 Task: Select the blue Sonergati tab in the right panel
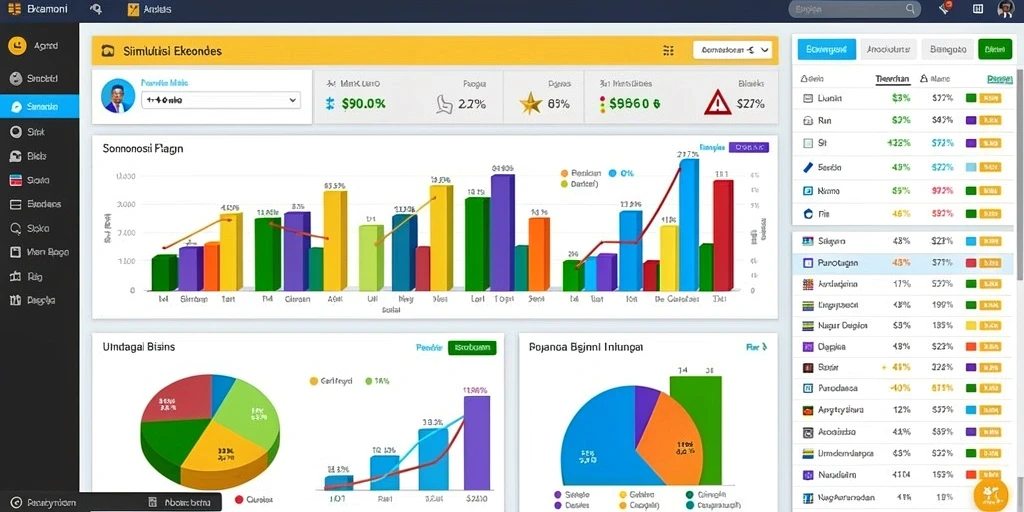coord(826,49)
